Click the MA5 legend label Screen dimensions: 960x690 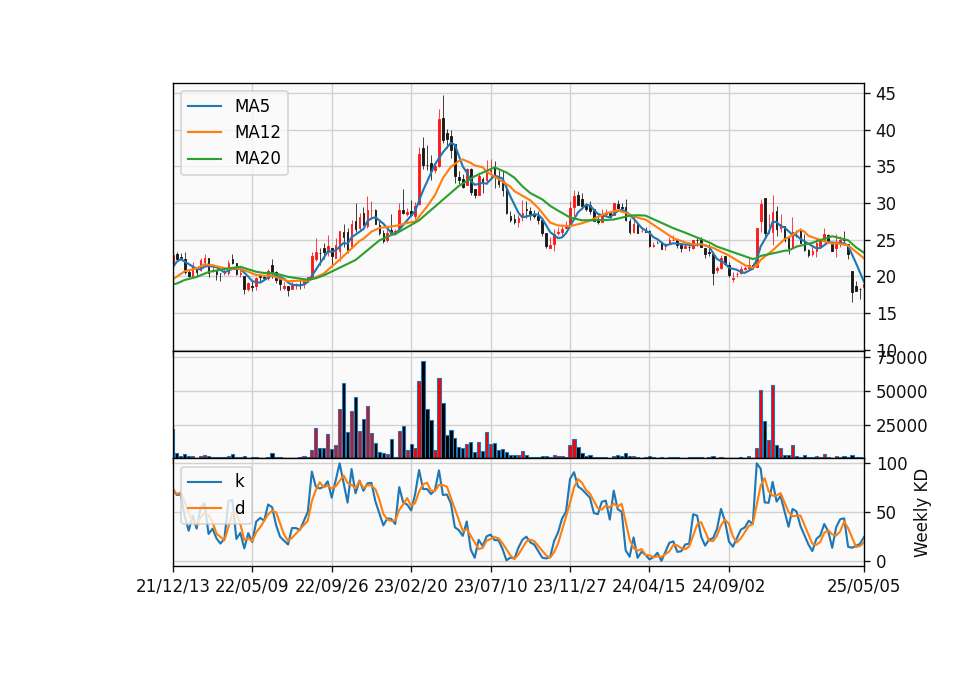click(252, 106)
